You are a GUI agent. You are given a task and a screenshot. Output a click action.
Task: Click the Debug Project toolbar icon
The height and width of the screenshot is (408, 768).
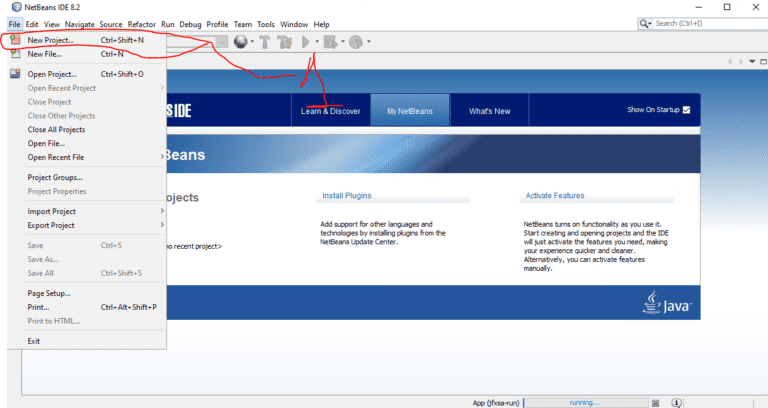click(330, 41)
